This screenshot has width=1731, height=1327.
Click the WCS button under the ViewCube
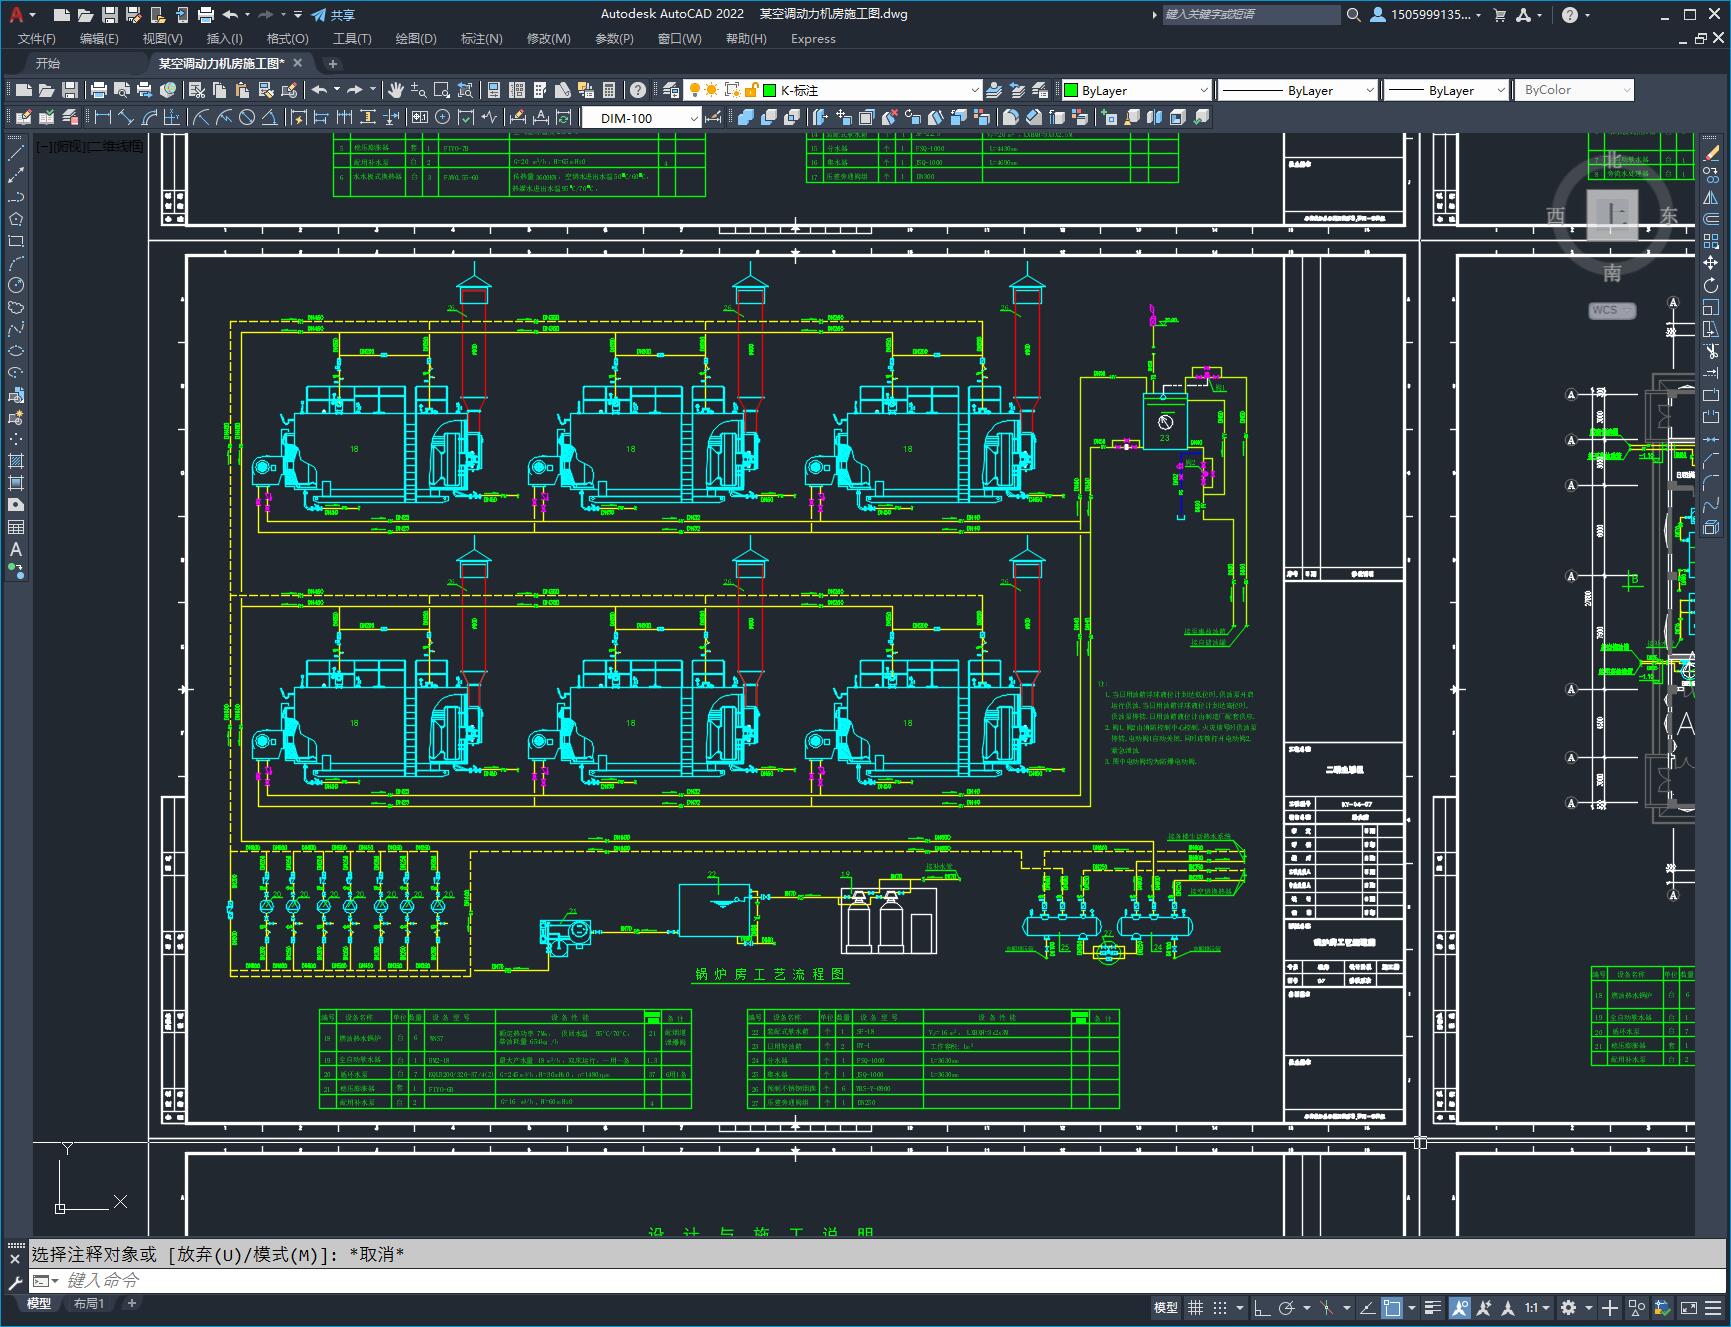1610,310
